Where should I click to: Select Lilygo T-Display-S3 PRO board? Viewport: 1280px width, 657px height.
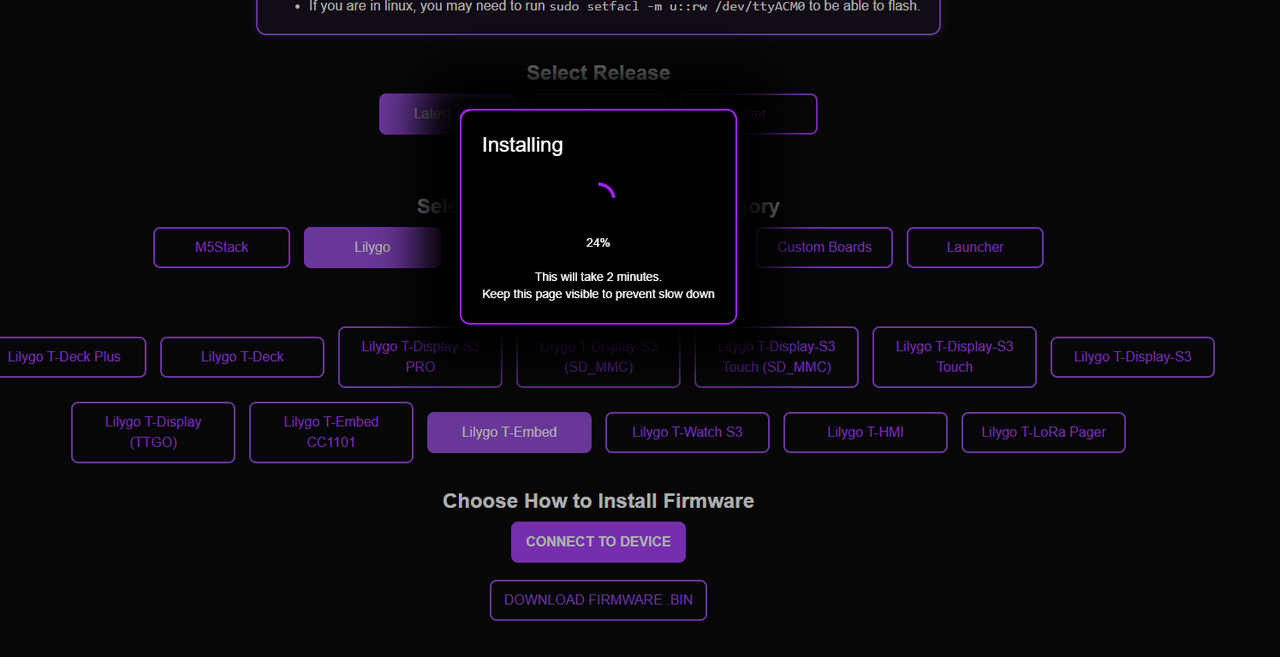click(420, 357)
